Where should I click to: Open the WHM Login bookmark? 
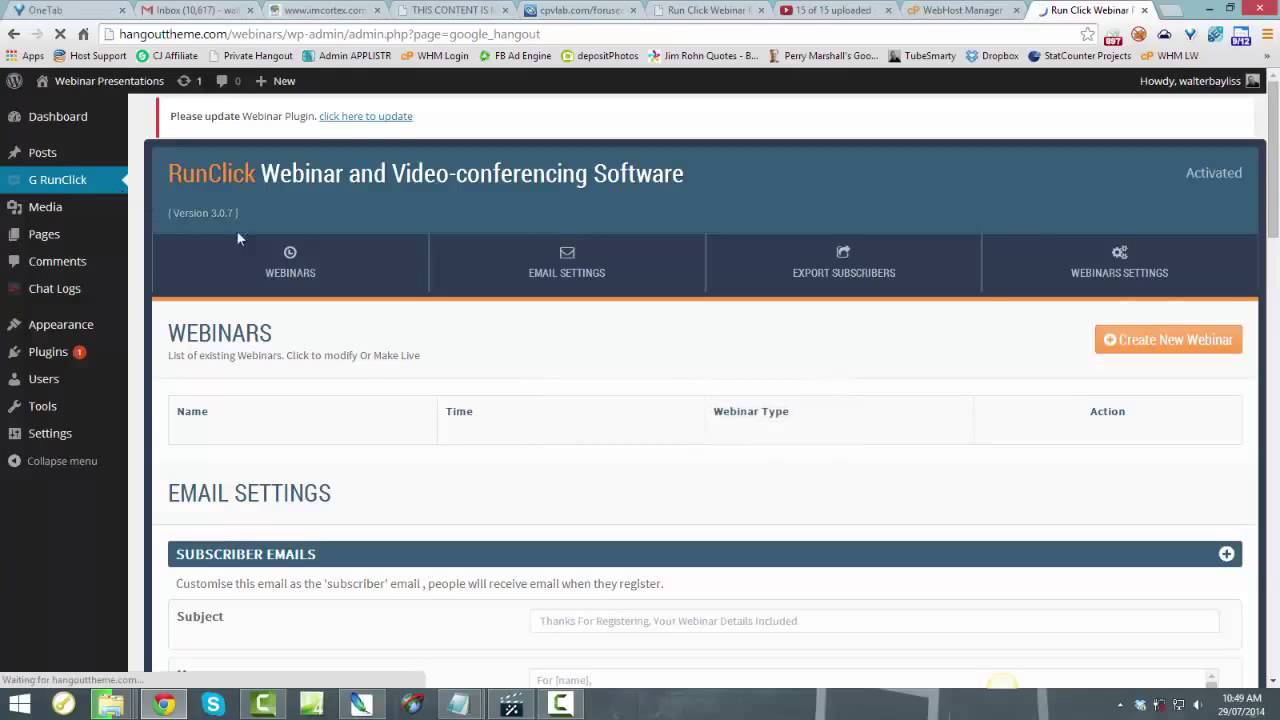(x=434, y=56)
